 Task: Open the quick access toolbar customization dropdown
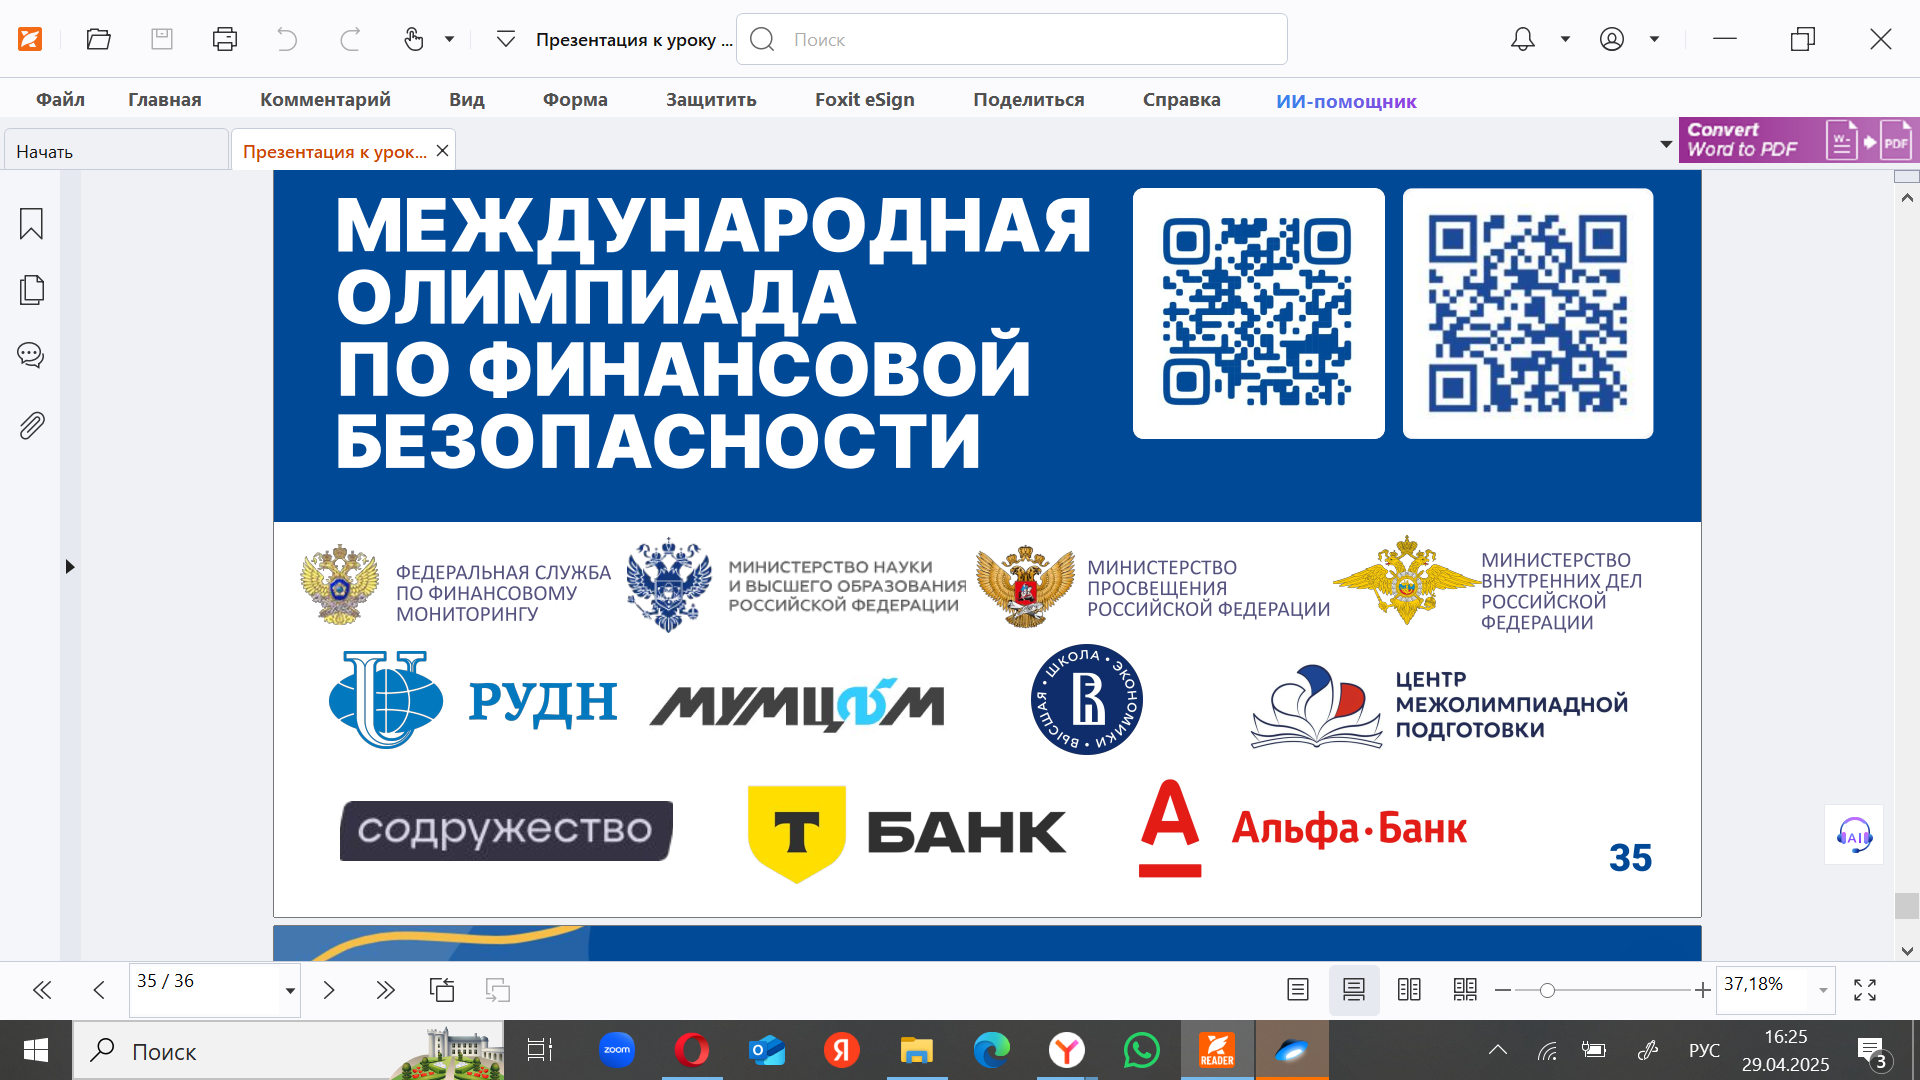point(506,39)
